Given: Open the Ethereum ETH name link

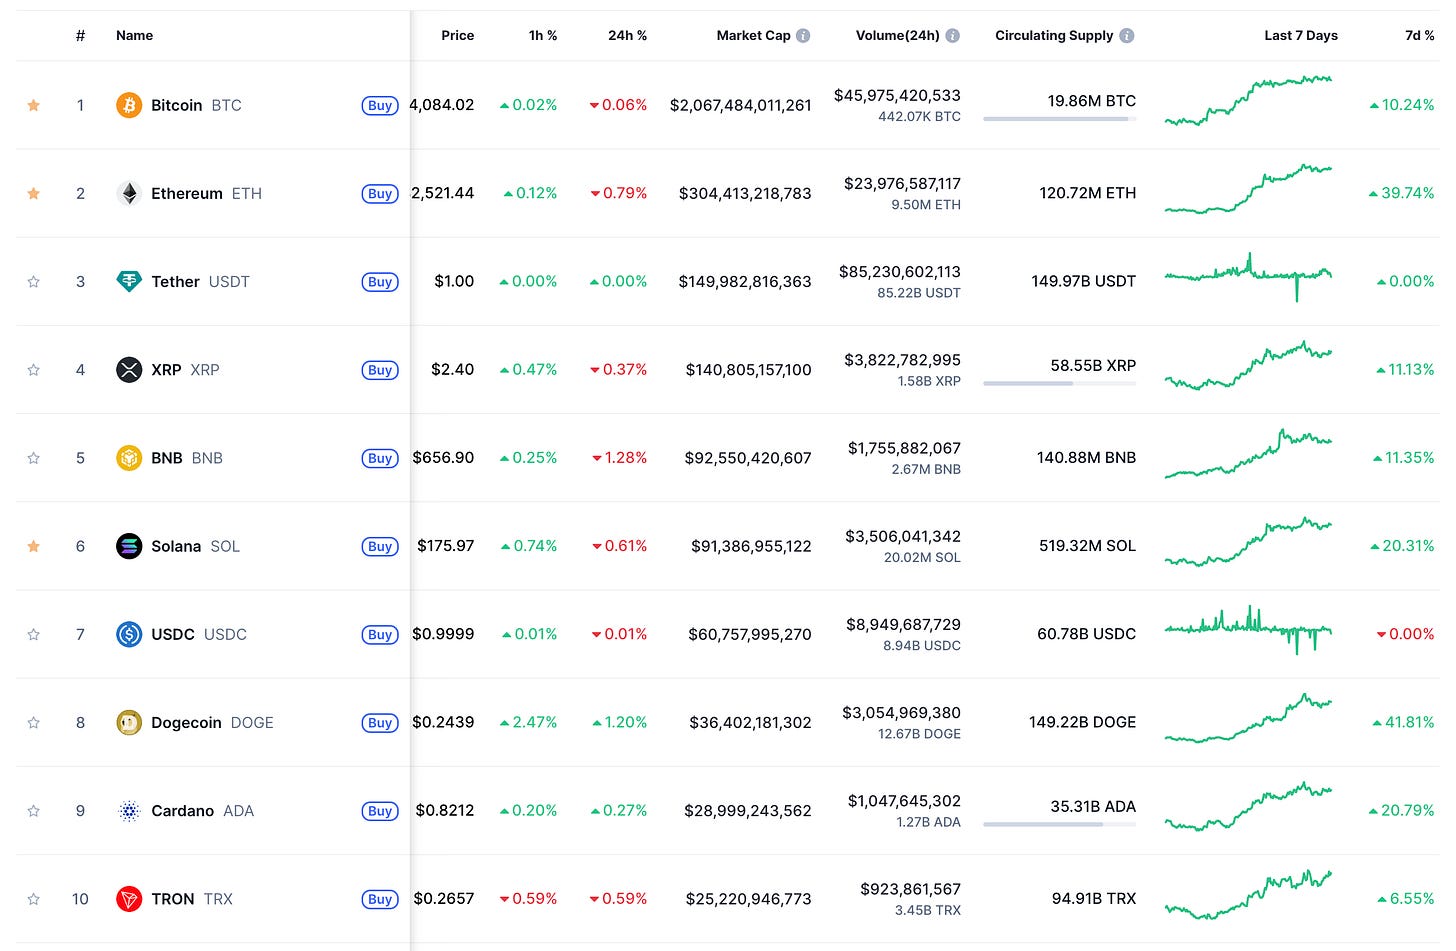Looking at the screenshot, I should click(206, 193).
